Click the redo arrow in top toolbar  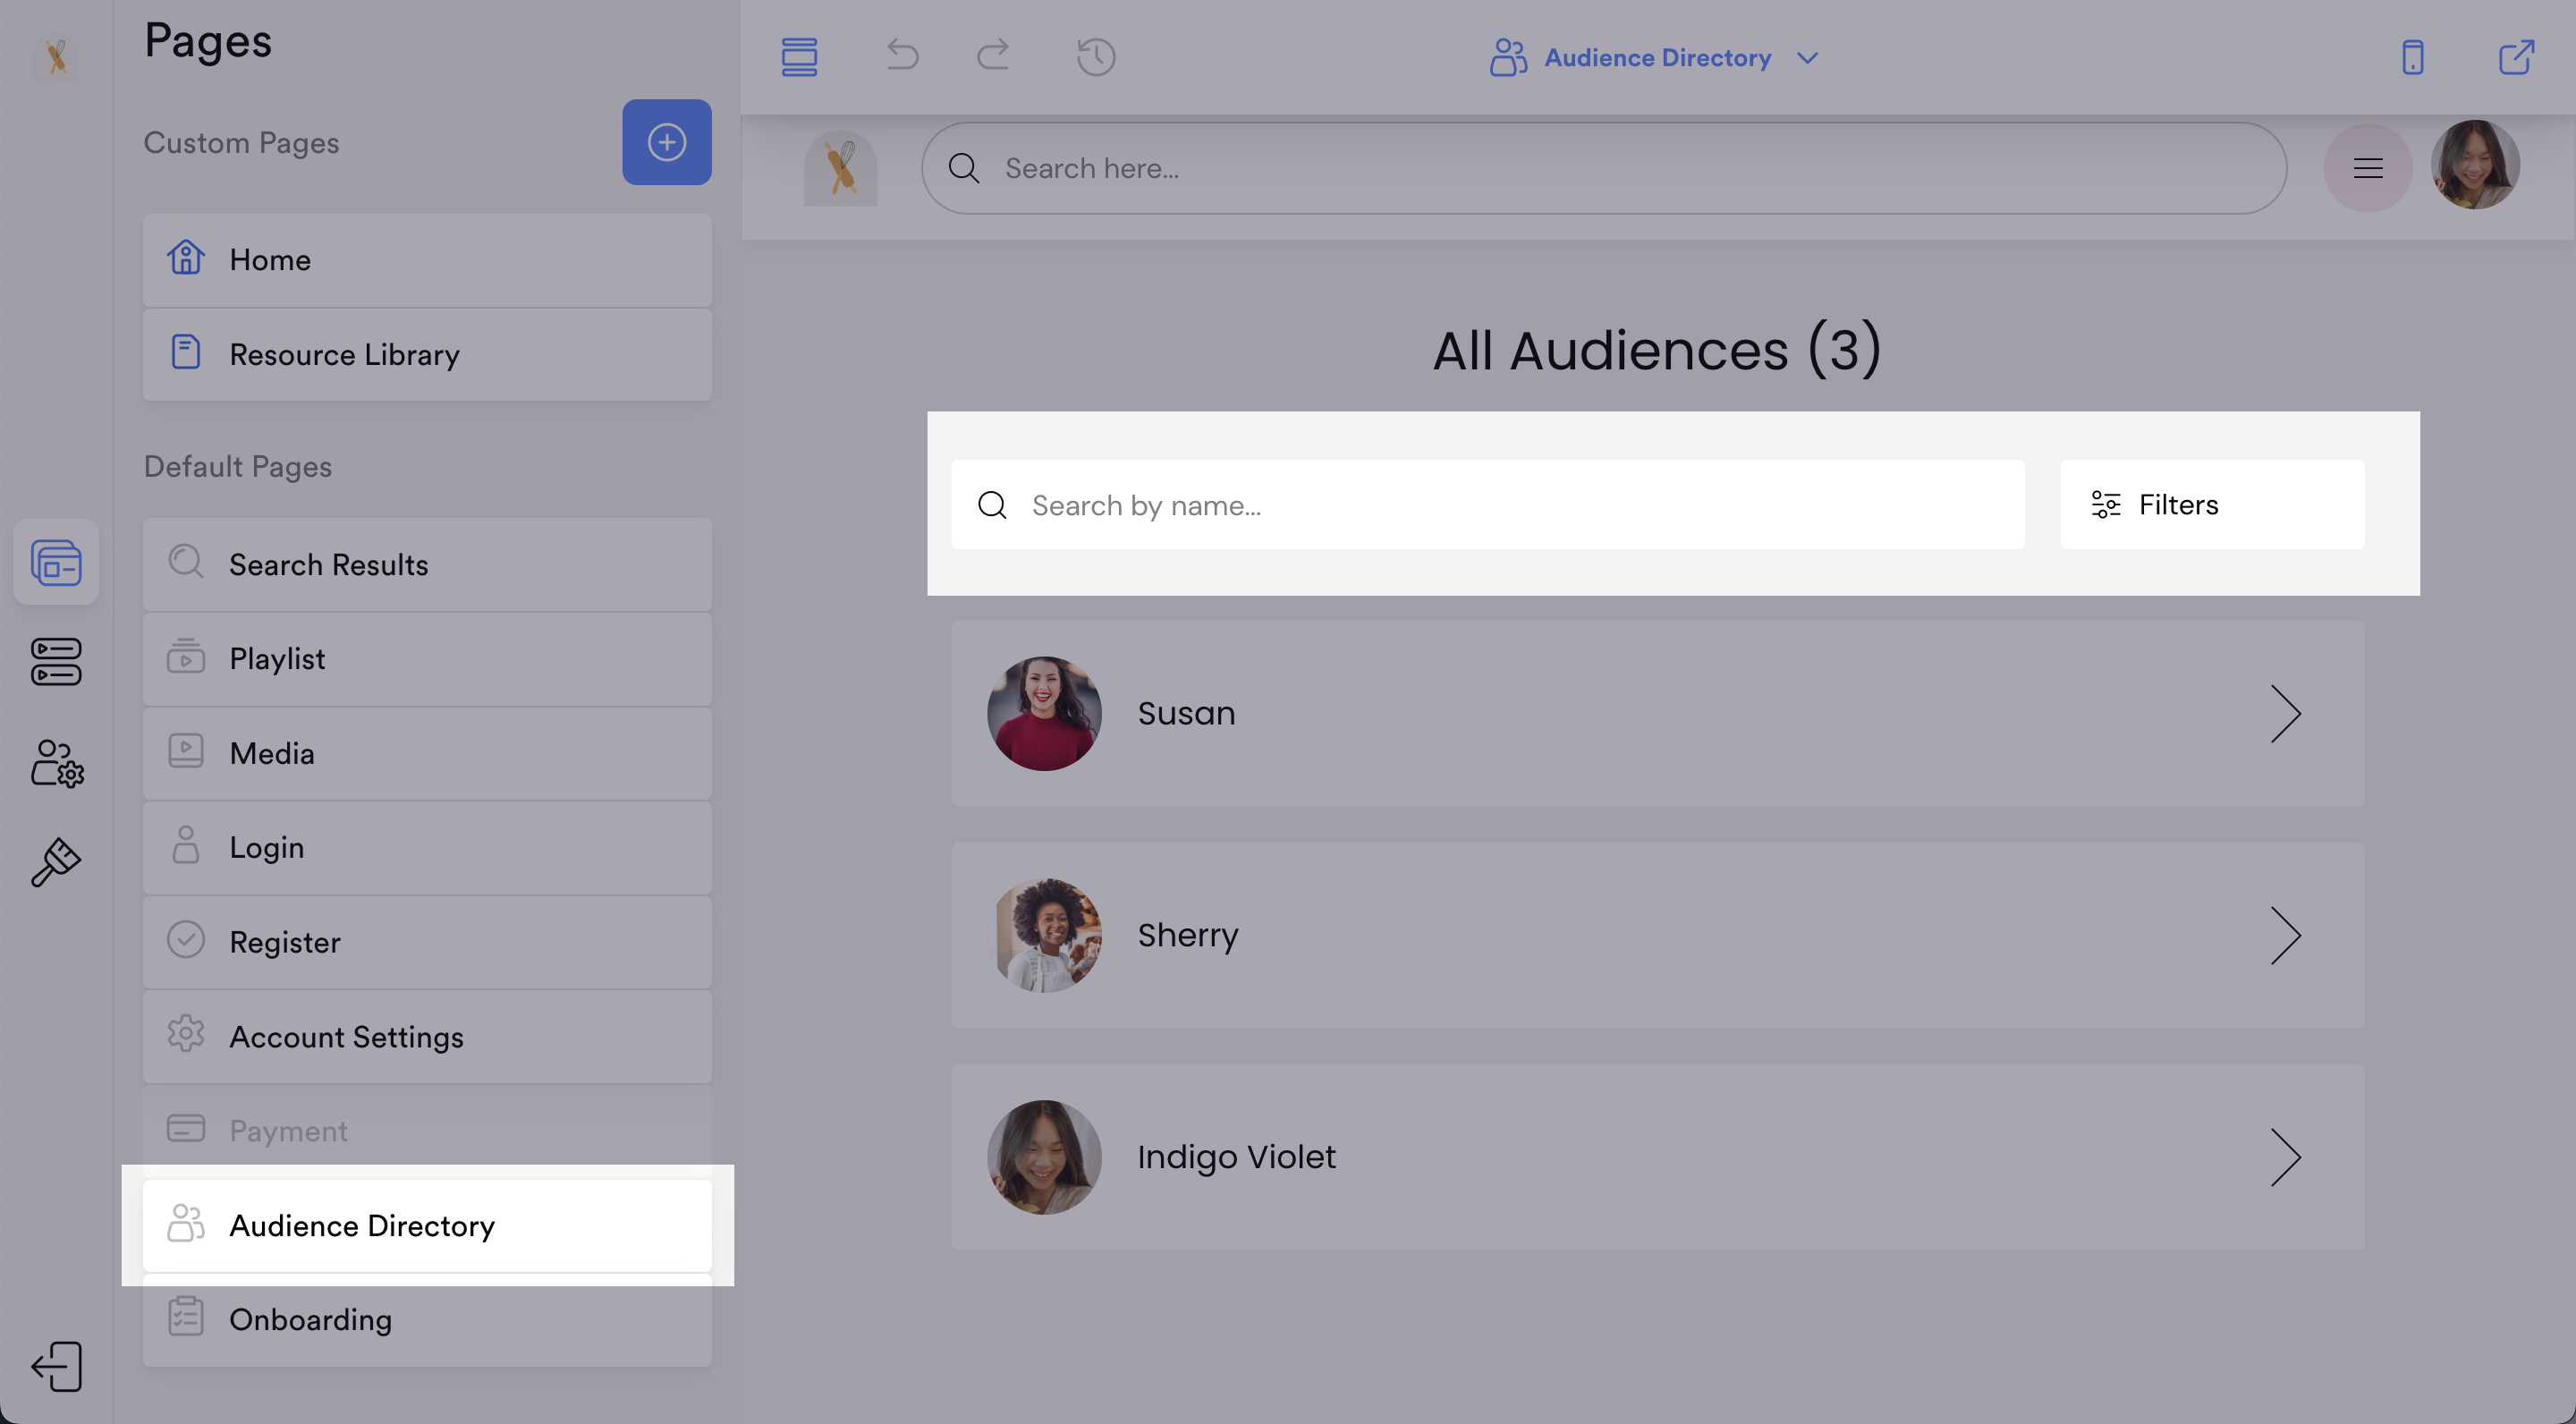pyautogui.click(x=993, y=56)
